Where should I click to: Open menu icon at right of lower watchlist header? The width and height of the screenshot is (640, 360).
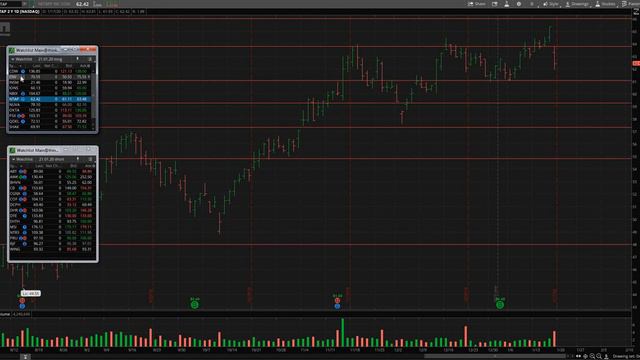pos(91,159)
